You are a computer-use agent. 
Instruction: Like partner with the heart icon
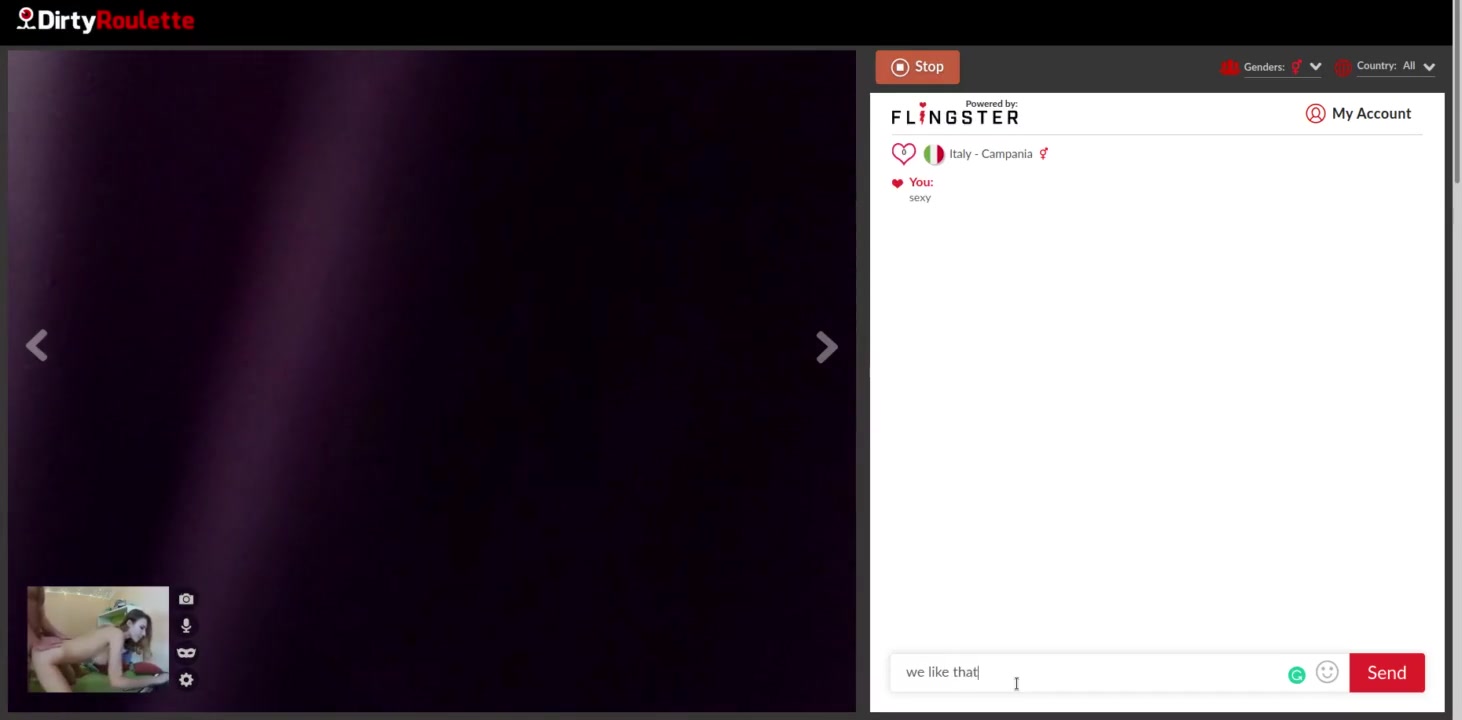pos(903,153)
